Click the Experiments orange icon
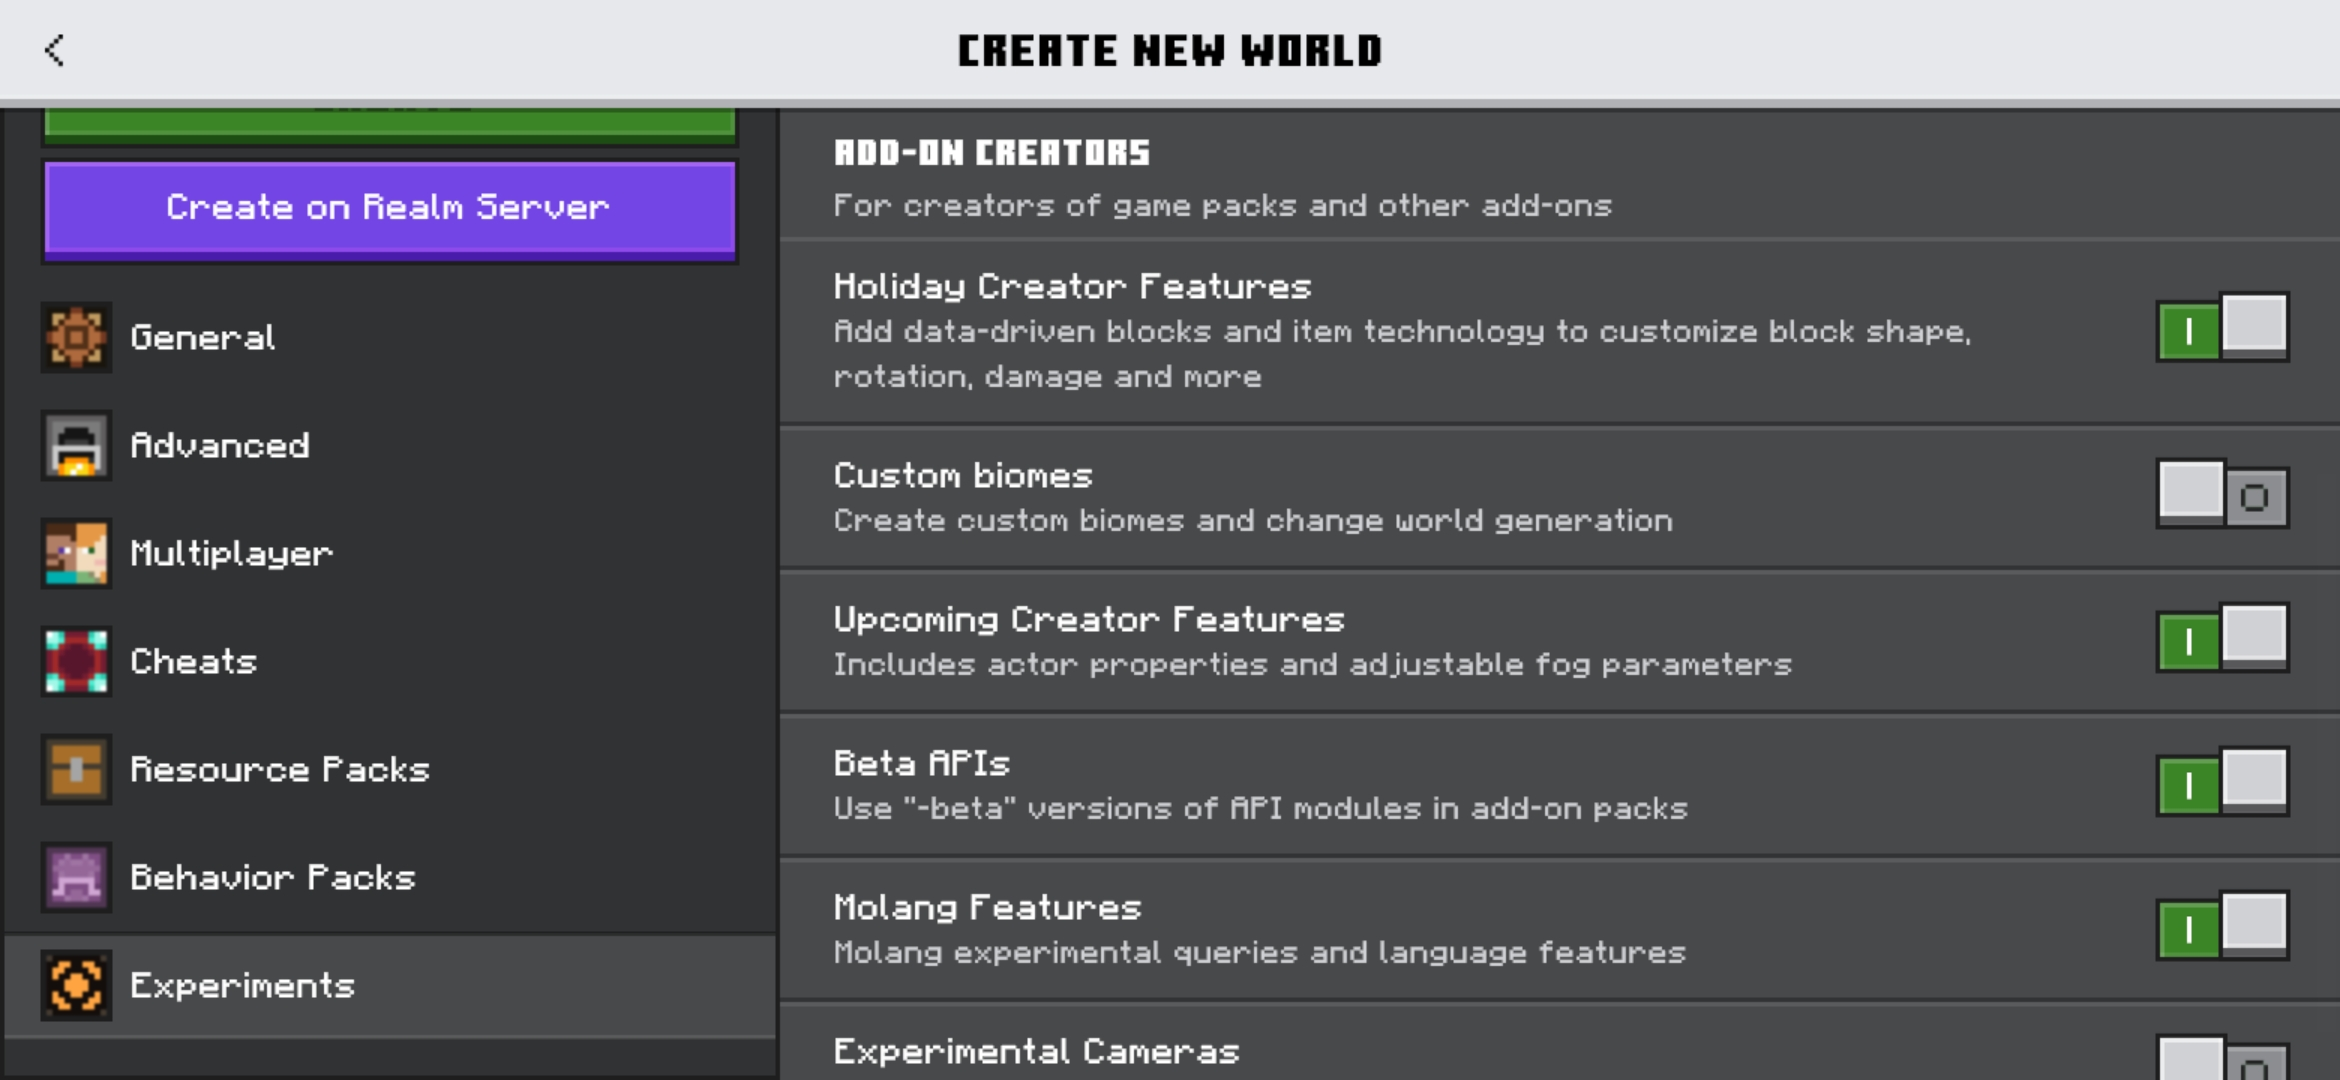 click(x=76, y=985)
